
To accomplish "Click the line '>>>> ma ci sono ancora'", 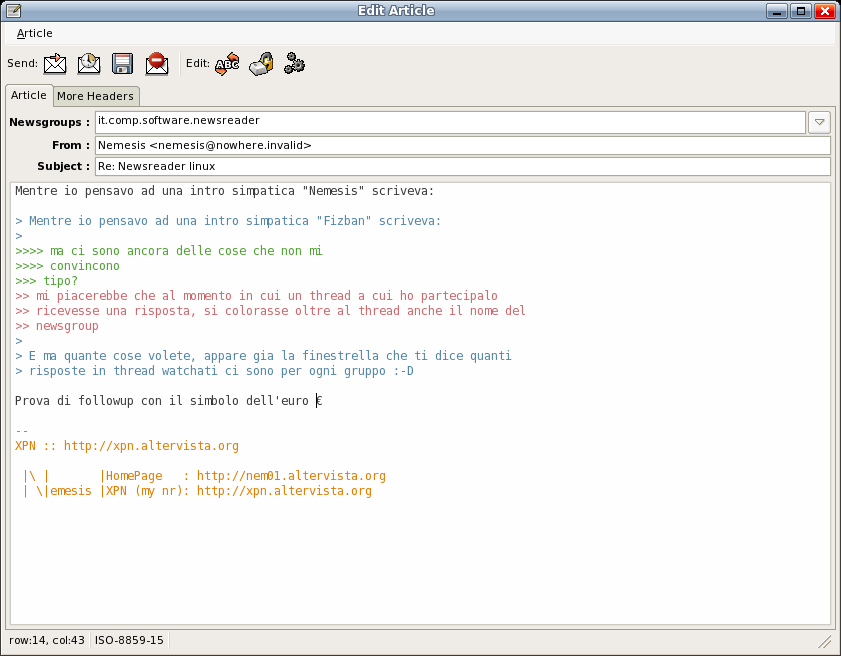I will pyautogui.click(x=168, y=250).
